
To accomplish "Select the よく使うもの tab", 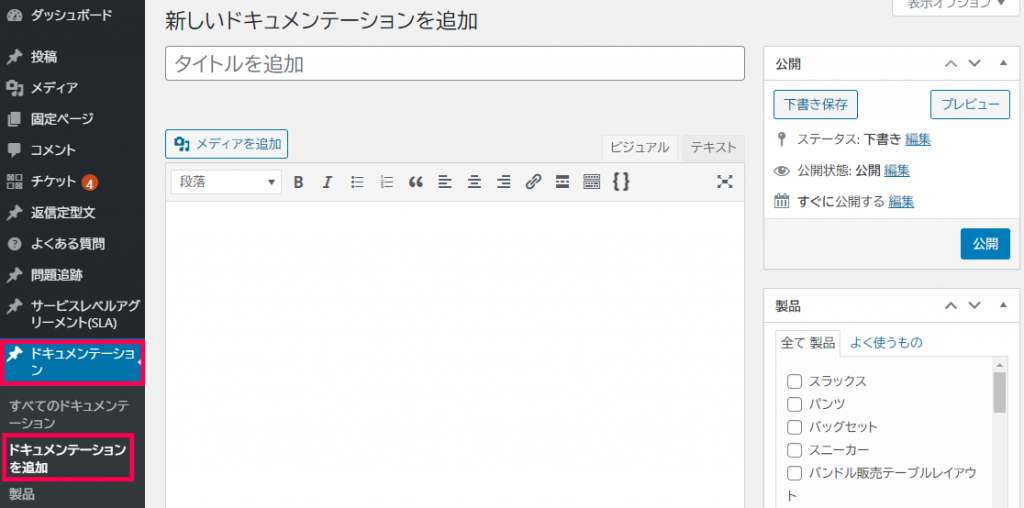I will (x=886, y=343).
